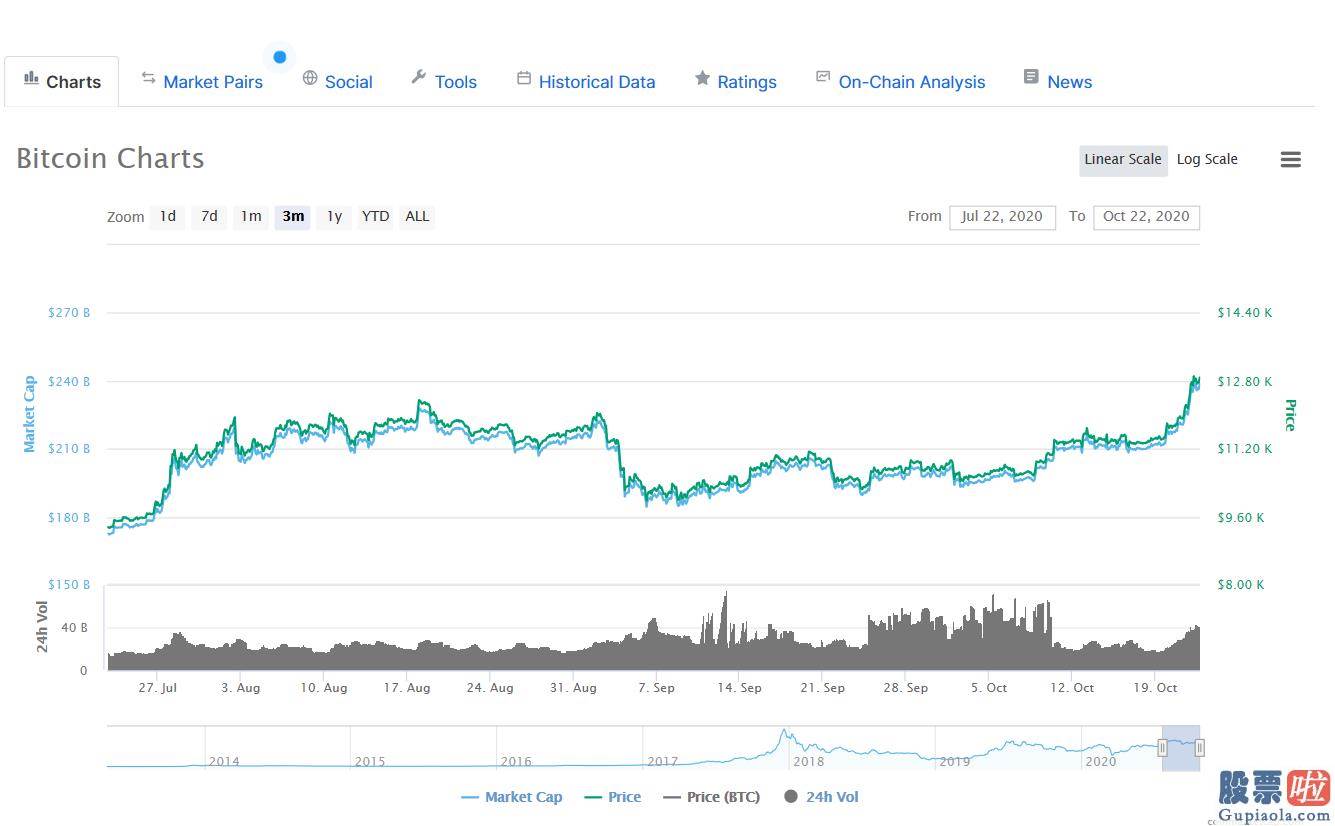Set zoom range to 1m
This screenshot has width=1335, height=826.
(251, 216)
